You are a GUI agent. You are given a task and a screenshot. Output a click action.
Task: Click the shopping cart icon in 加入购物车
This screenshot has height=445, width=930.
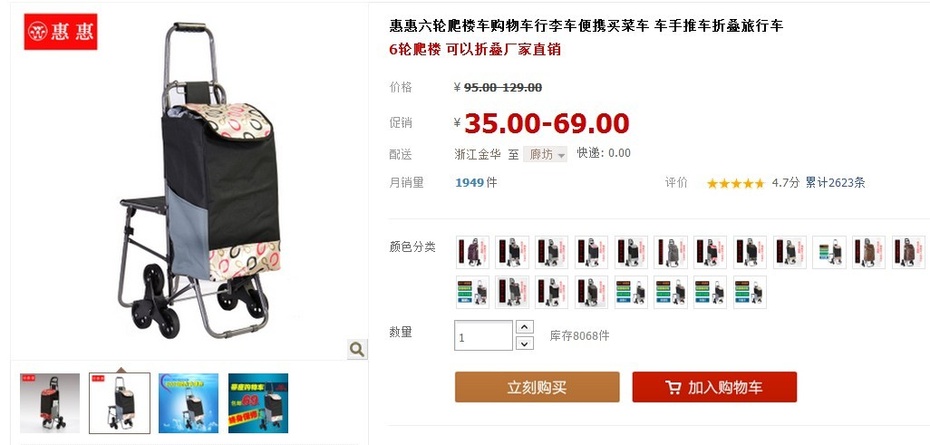click(x=673, y=388)
